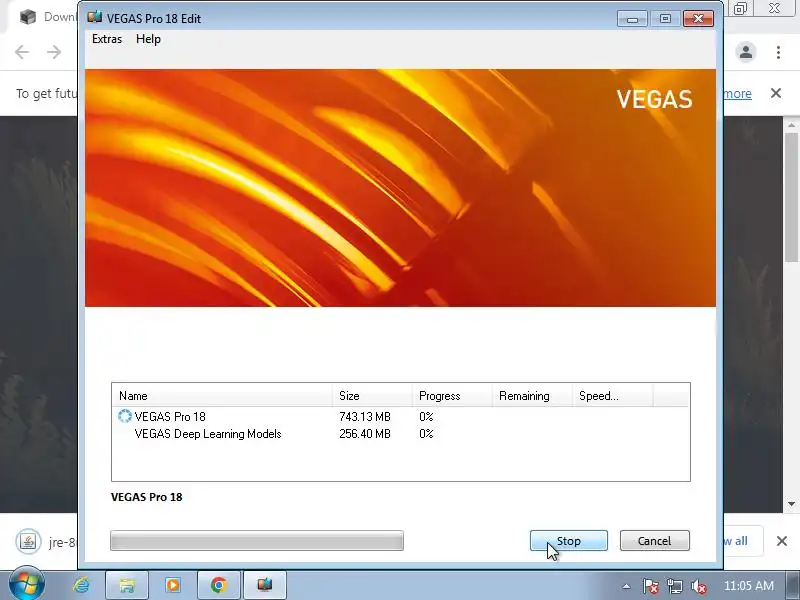Viewport: 800px width, 600px height.
Task: Open the Chrome profile avatar
Action: click(746, 52)
